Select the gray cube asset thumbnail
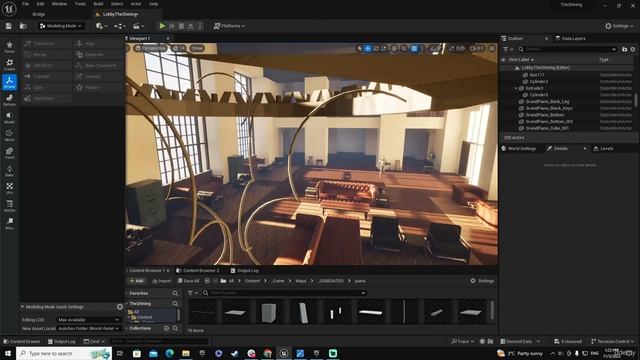This screenshot has height=360, width=640. pyautogui.click(x=269, y=312)
